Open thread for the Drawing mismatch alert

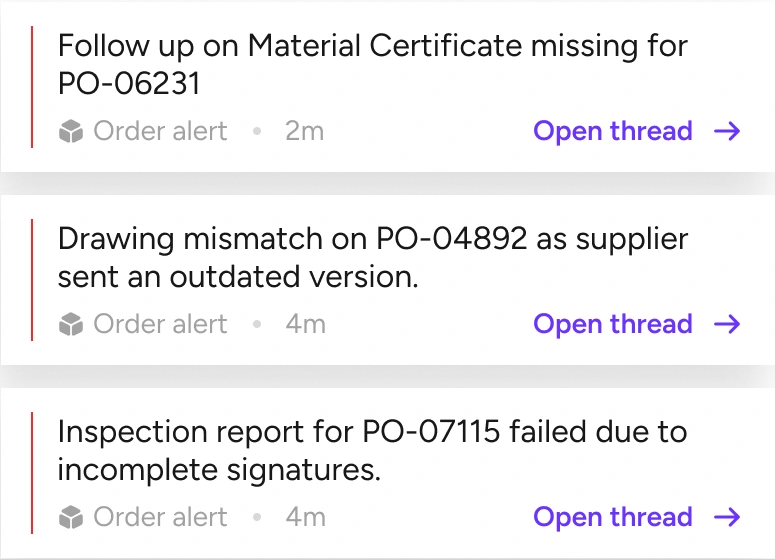click(x=612, y=324)
